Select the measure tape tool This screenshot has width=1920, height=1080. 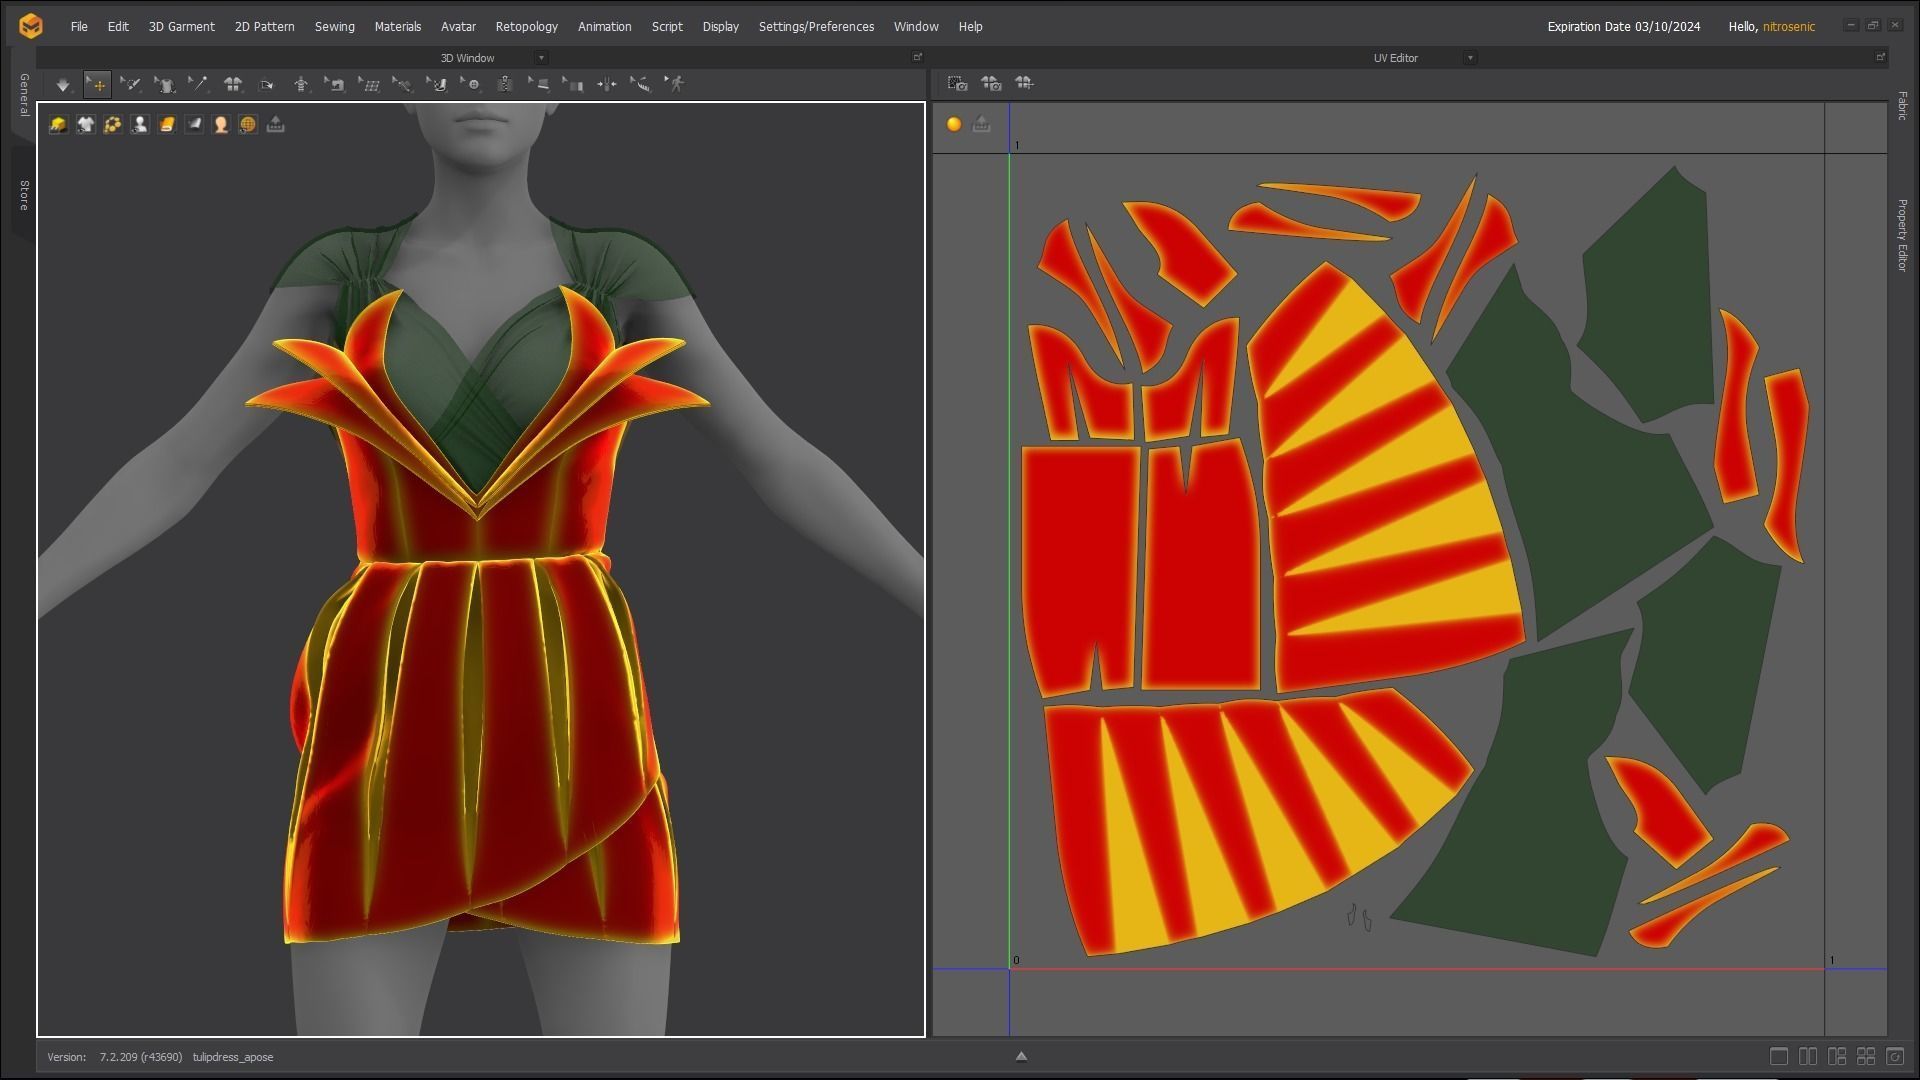pyautogui.click(x=641, y=85)
